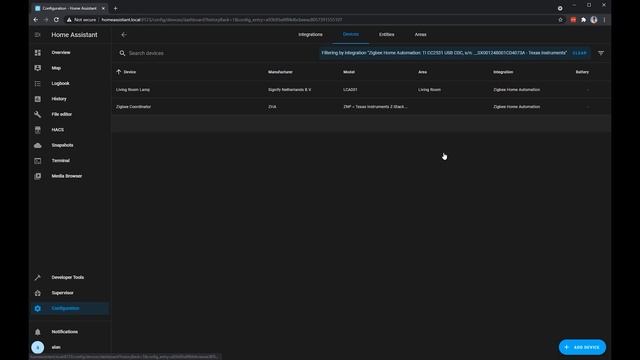Open the Map icon in sidebar
Image resolution: width=640 pixels, height=360 pixels.
click(x=38, y=68)
